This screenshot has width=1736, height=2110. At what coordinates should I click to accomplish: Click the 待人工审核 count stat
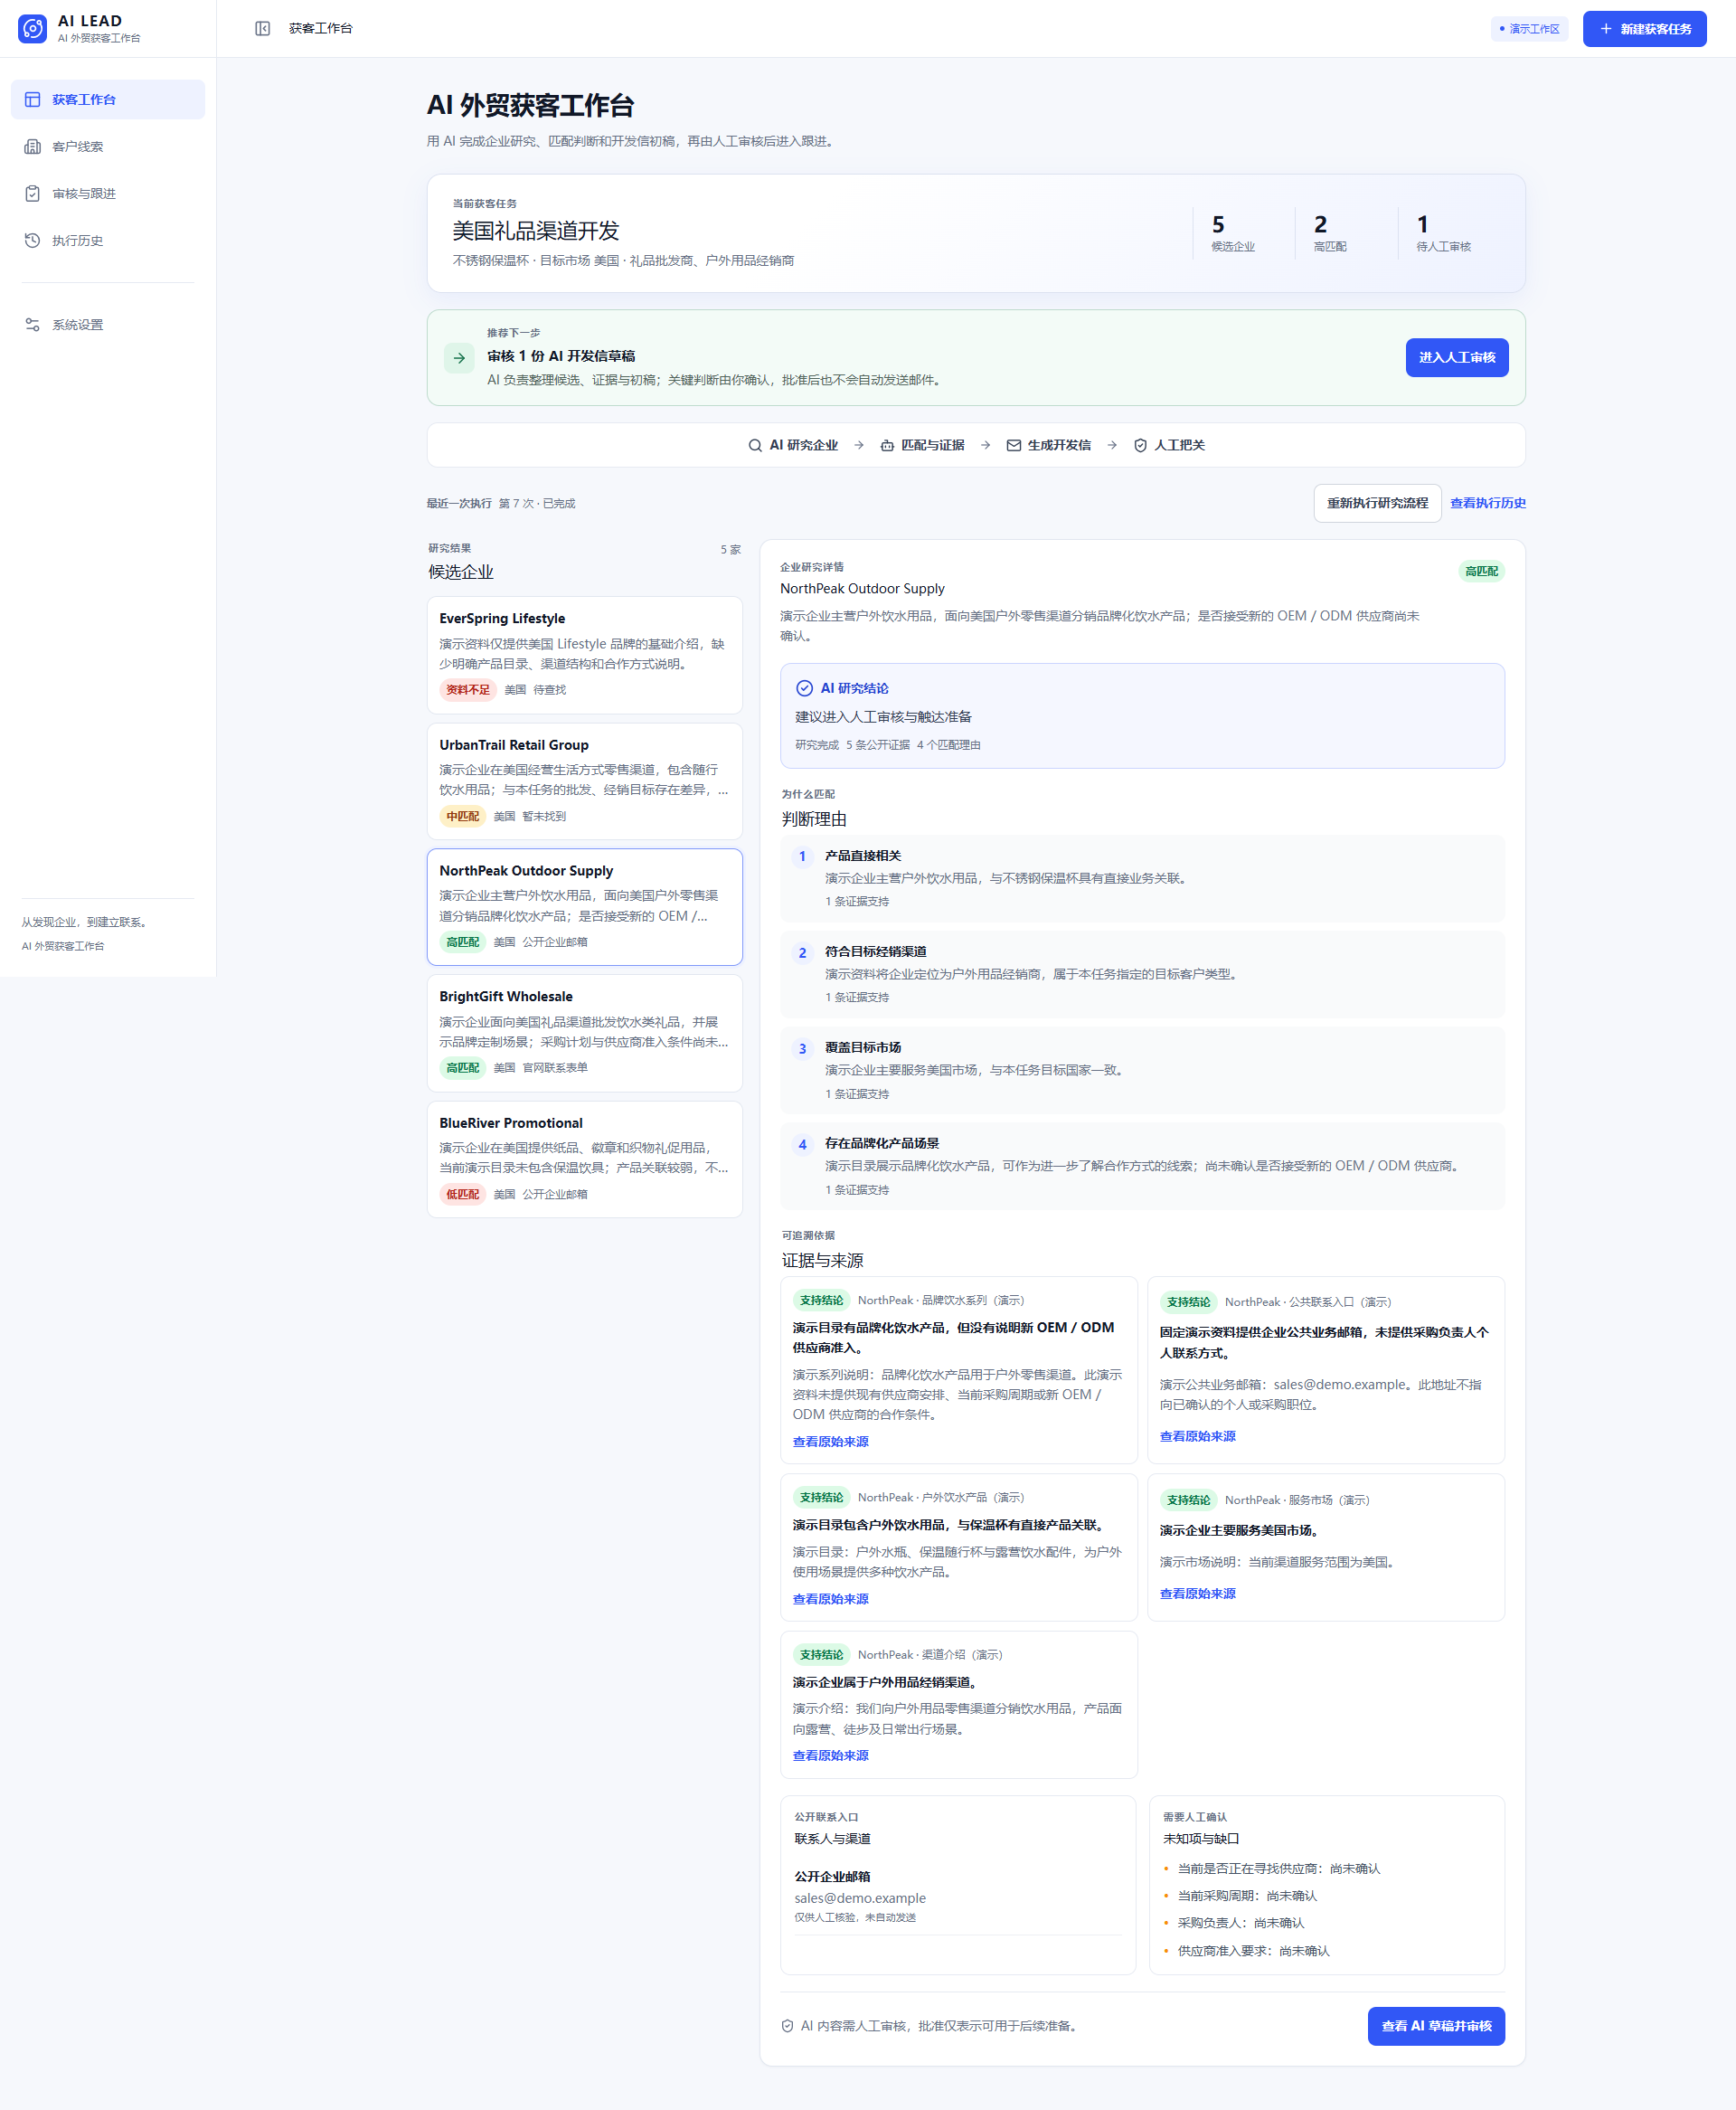pos(1443,233)
